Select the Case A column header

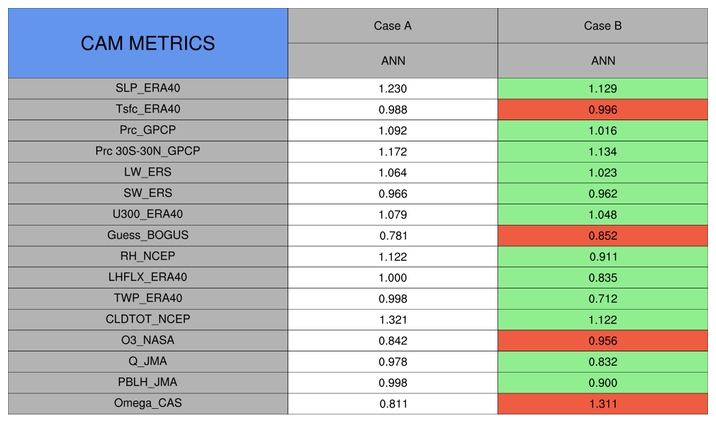392,26
